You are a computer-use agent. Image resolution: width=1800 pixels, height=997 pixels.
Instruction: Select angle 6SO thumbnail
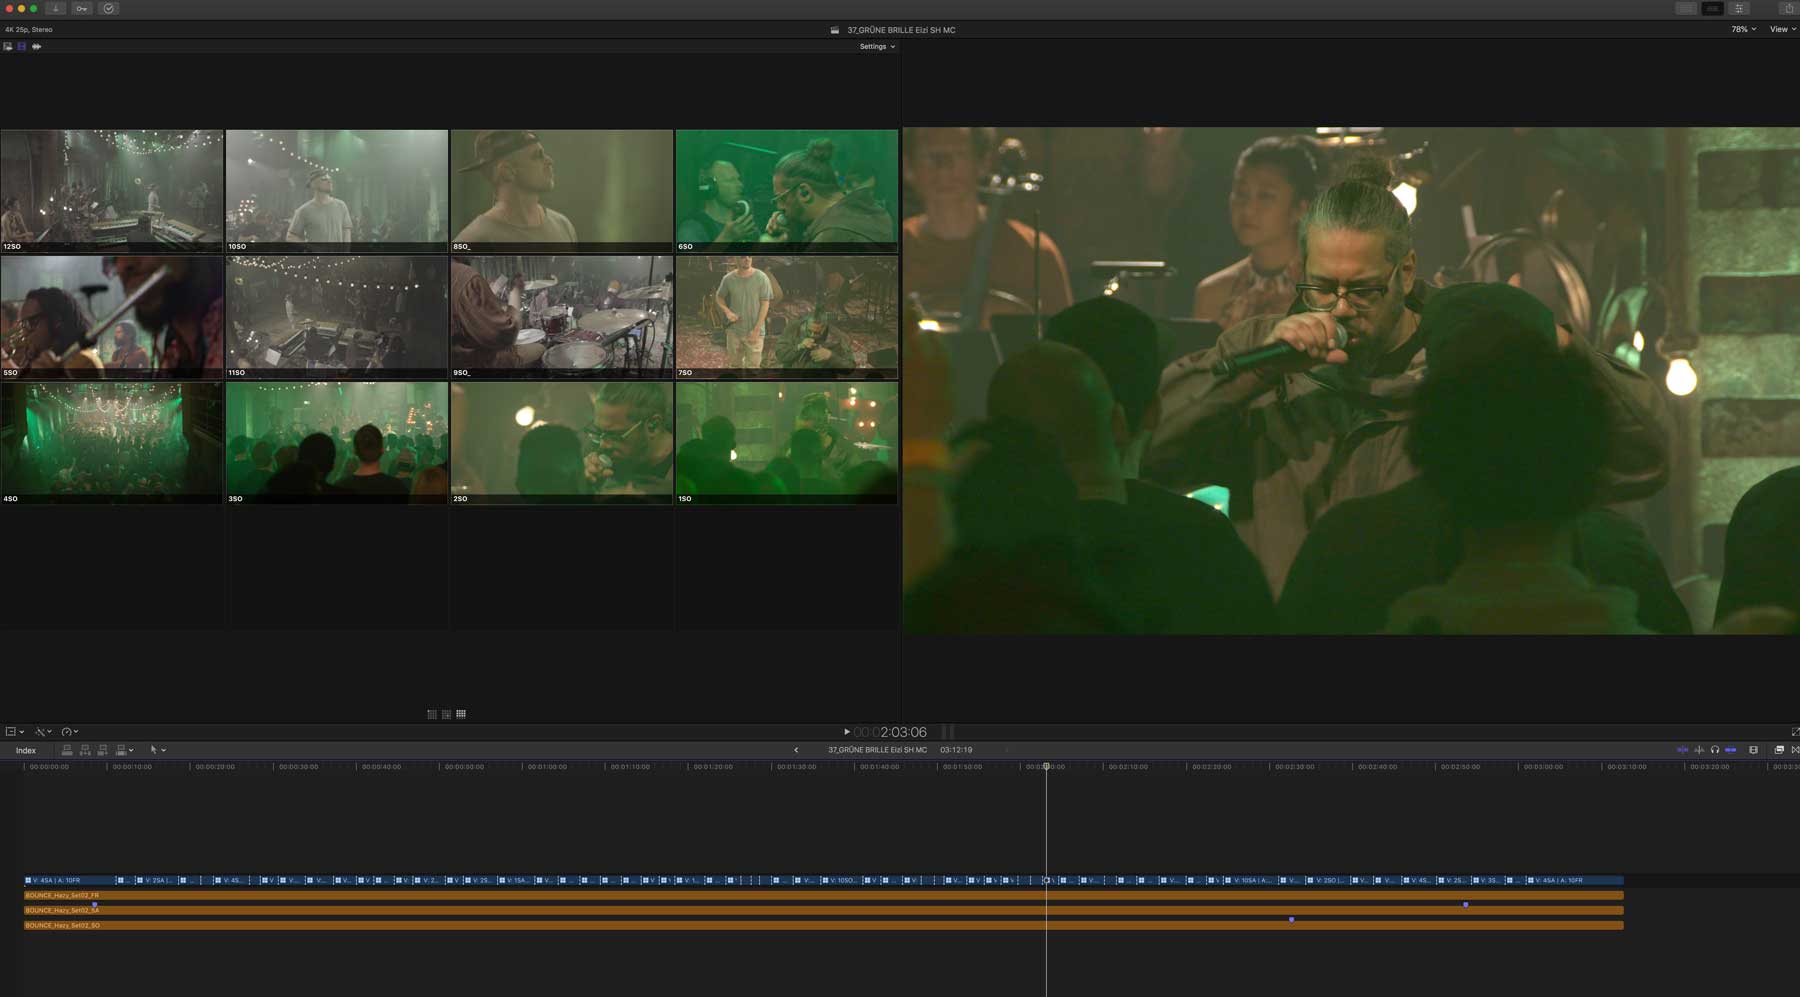pos(787,190)
